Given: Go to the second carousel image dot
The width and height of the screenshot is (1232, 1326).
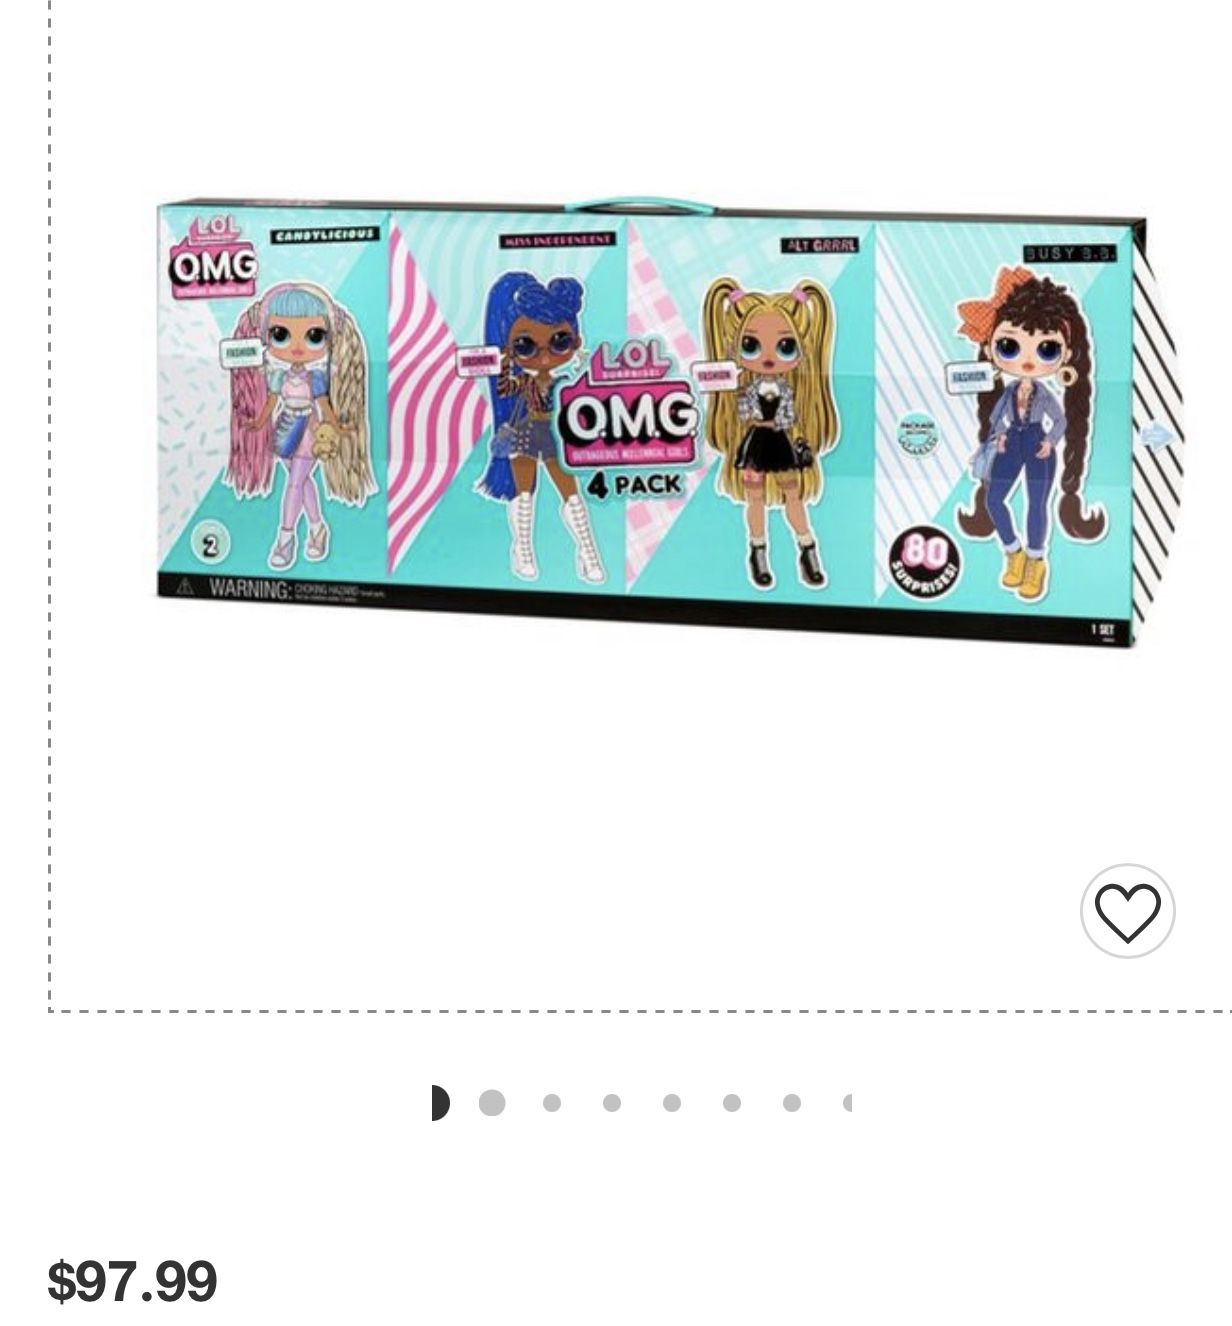Looking at the screenshot, I should (x=492, y=1103).
